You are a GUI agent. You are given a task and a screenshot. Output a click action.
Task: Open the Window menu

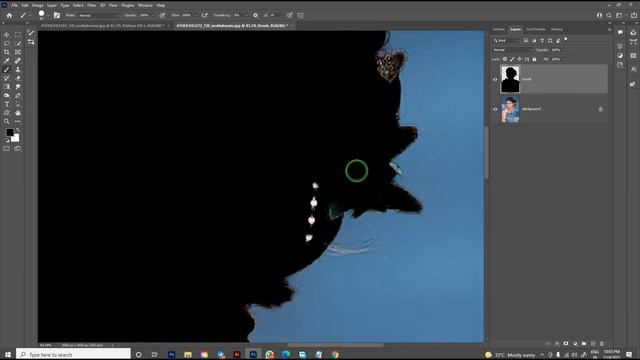point(145,5)
